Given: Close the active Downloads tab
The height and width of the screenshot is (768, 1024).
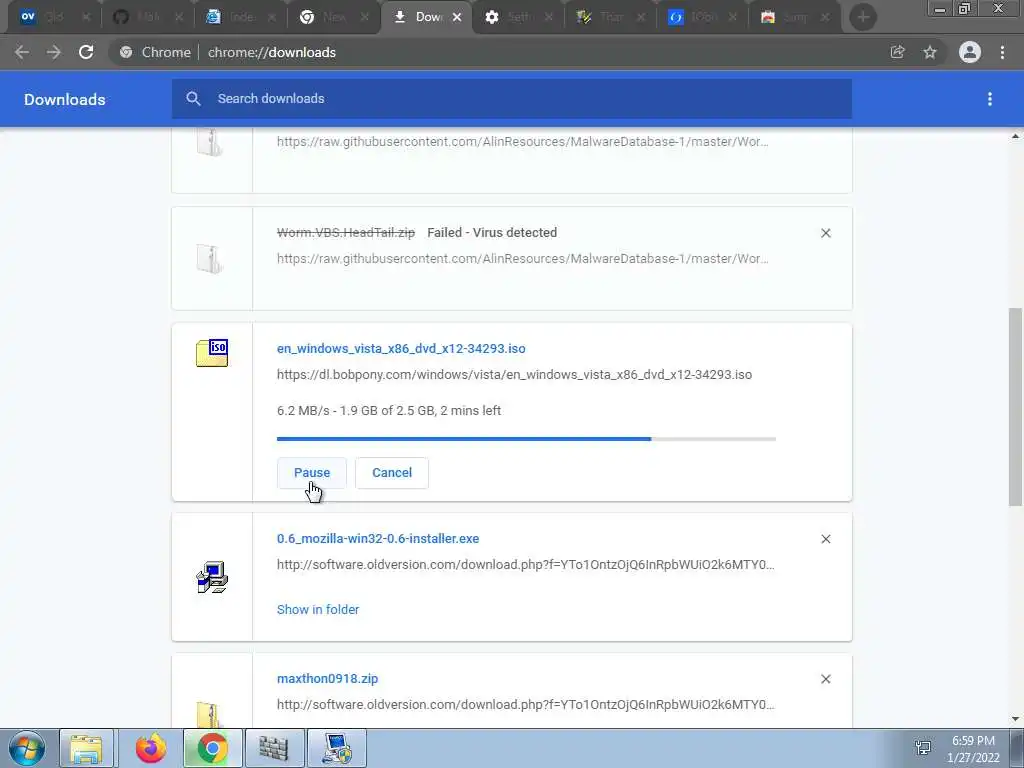Looking at the screenshot, I should click(x=457, y=17).
